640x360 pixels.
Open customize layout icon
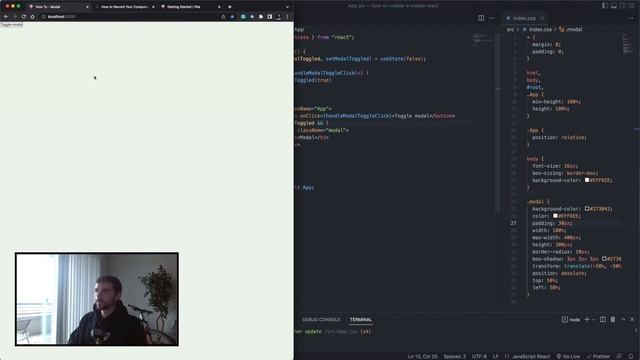click(632, 6)
